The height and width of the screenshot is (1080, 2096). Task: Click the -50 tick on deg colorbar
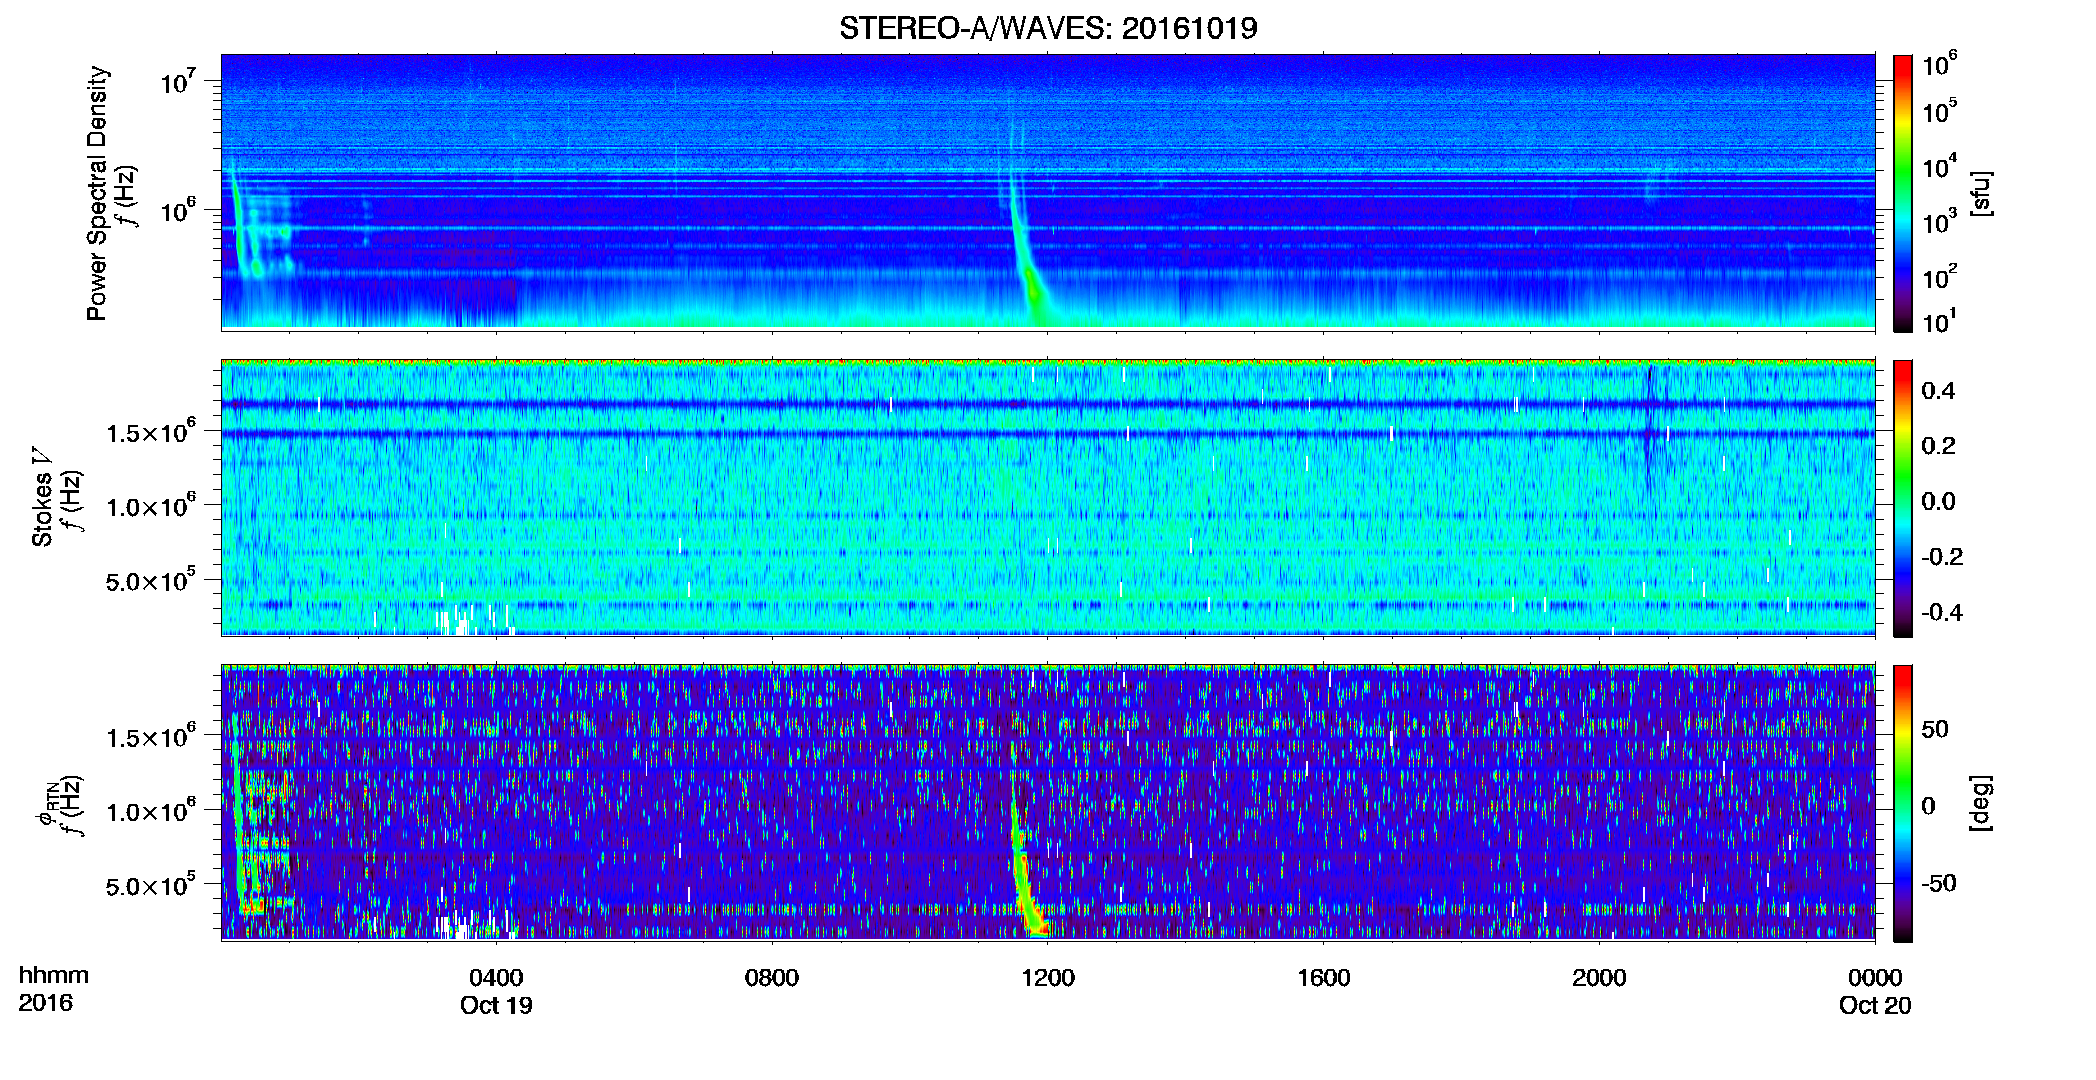coord(1939,883)
